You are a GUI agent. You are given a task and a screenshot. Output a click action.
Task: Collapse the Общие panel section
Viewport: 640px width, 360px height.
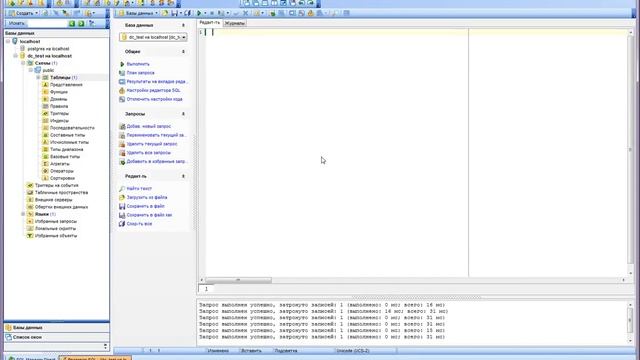tap(183, 52)
